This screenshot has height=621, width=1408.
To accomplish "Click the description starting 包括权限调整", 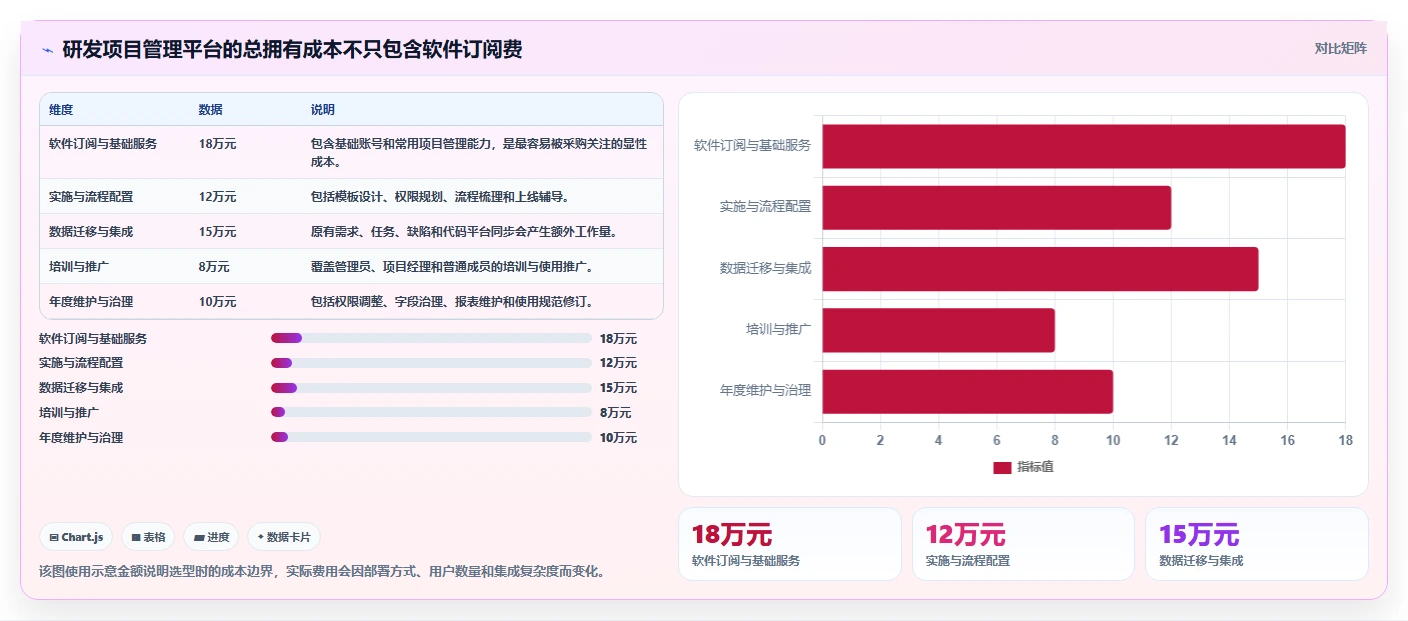I will pyautogui.click(x=453, y=302).
